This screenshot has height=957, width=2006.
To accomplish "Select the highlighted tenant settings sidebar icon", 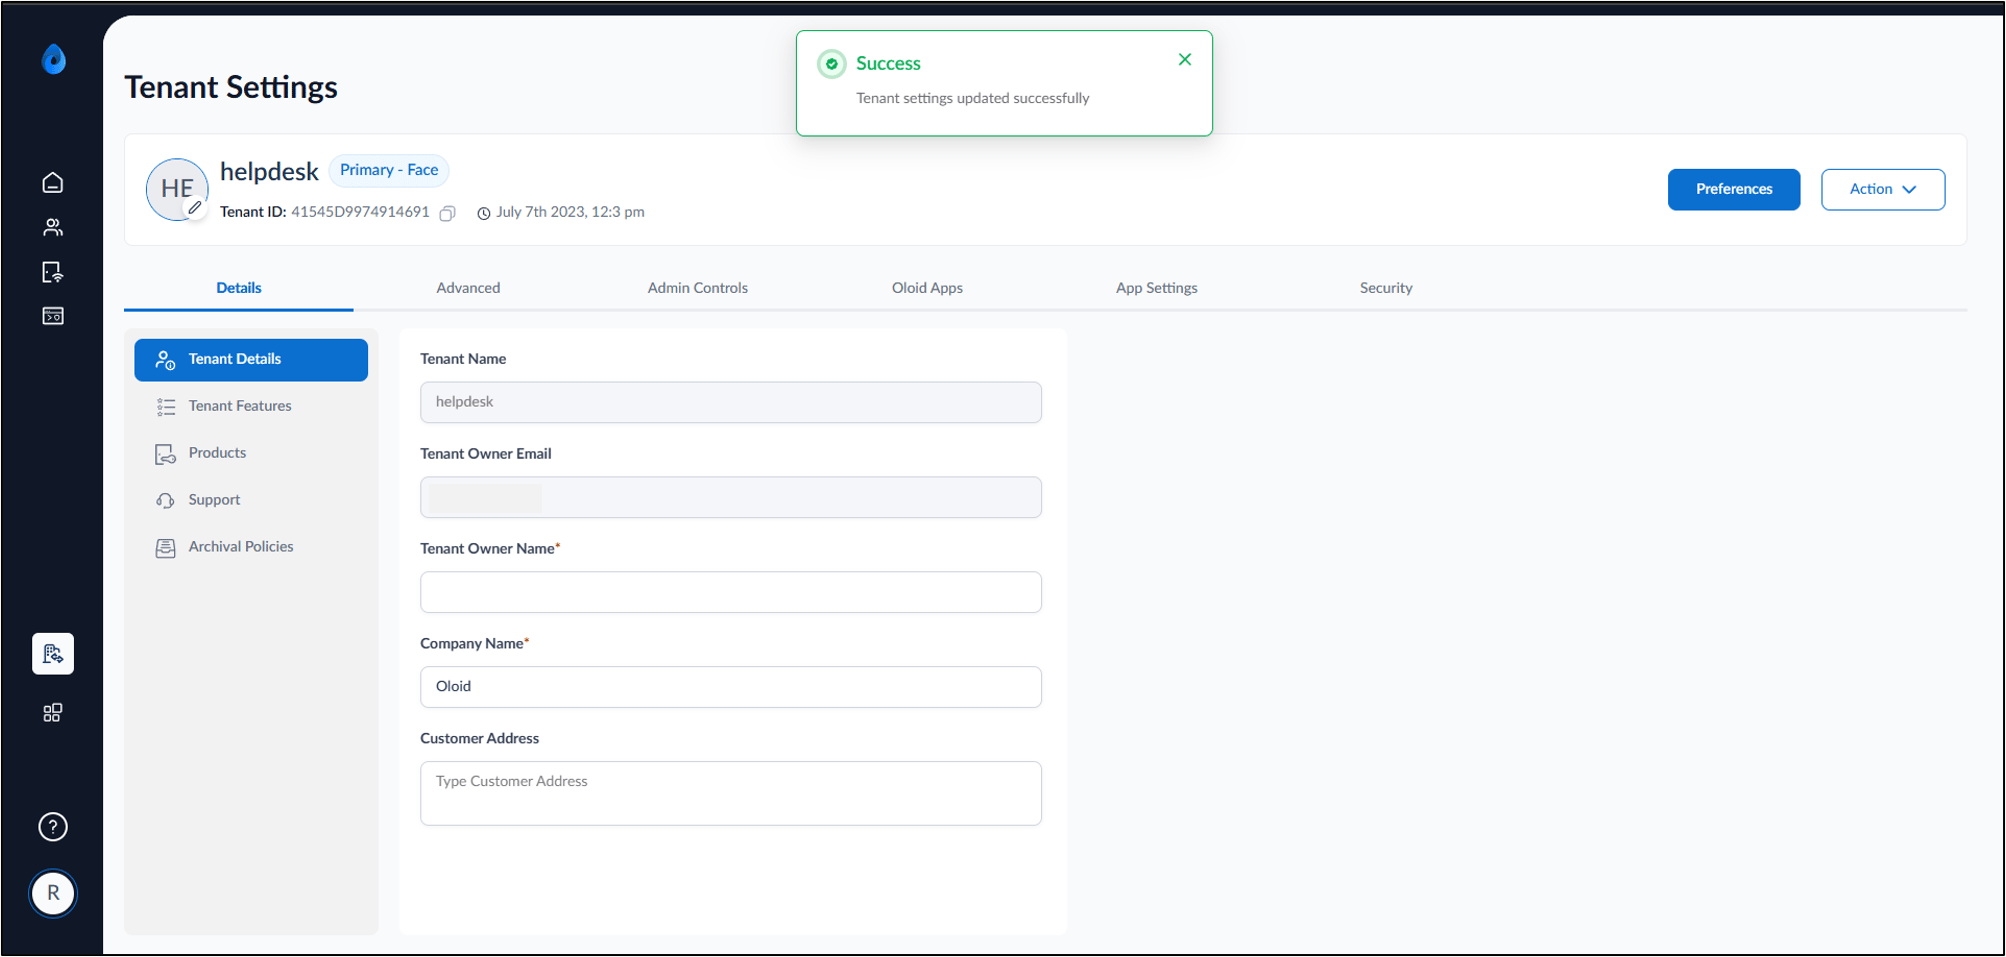I will (53, 654).
